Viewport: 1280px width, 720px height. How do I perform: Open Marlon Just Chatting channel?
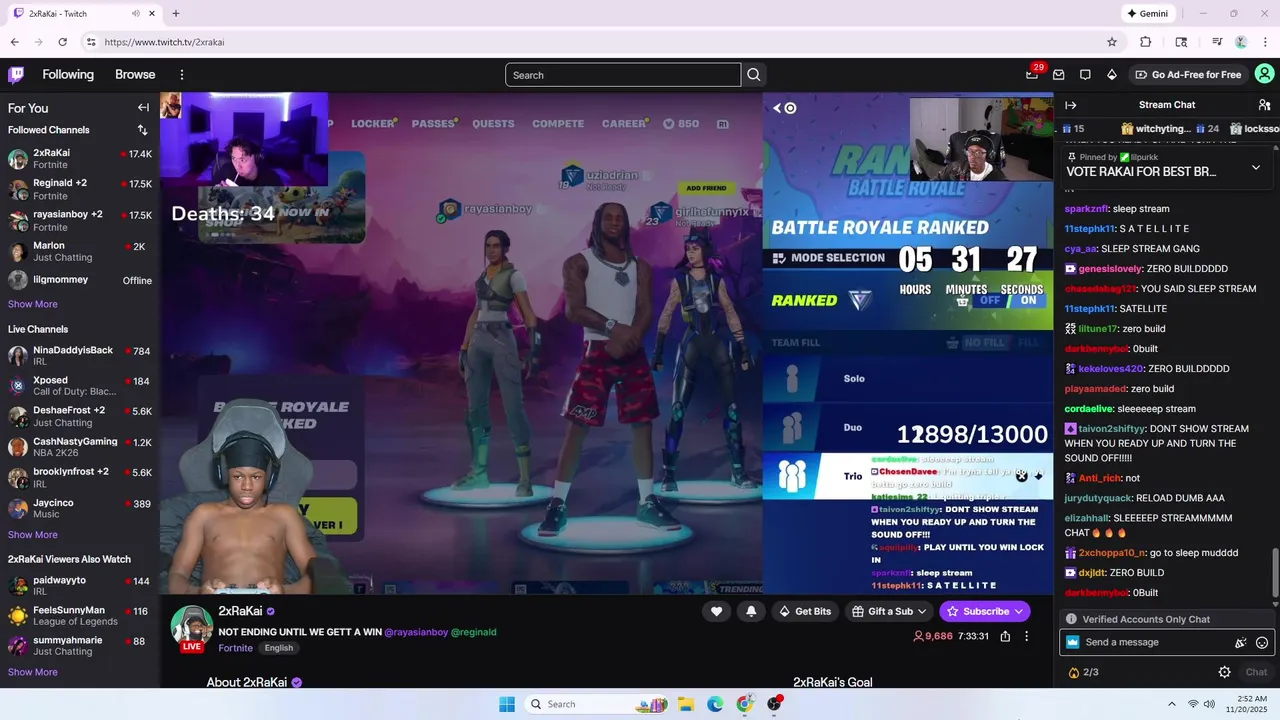coord(80,251)
